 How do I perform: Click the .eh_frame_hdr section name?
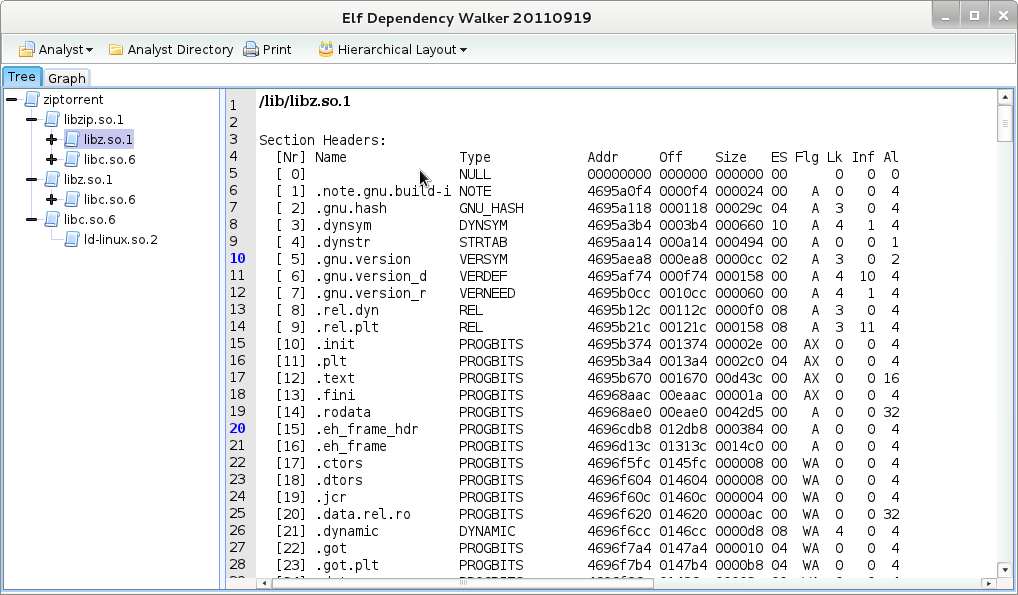click(367, 429)
